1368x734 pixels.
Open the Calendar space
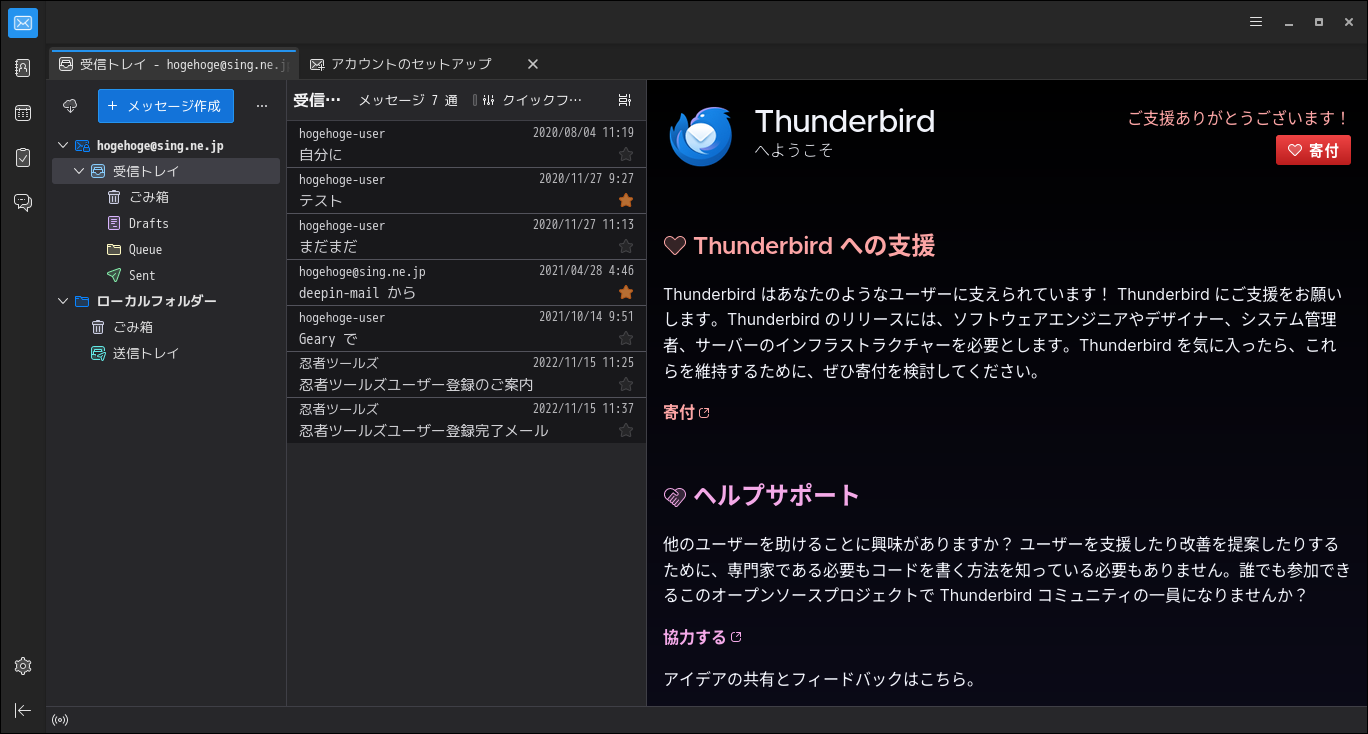point(23,113)
